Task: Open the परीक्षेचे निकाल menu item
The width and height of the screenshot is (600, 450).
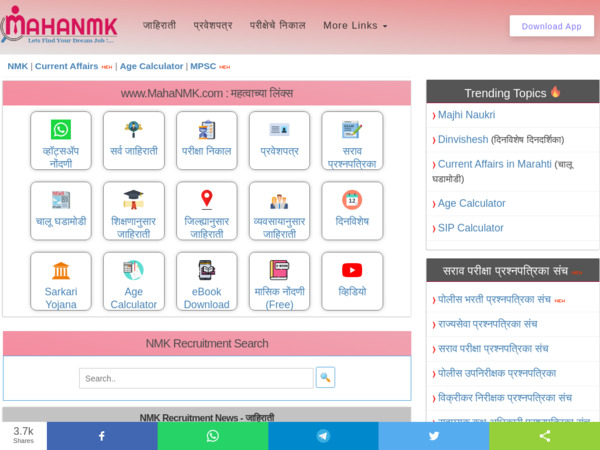Action: coord(278,25)
